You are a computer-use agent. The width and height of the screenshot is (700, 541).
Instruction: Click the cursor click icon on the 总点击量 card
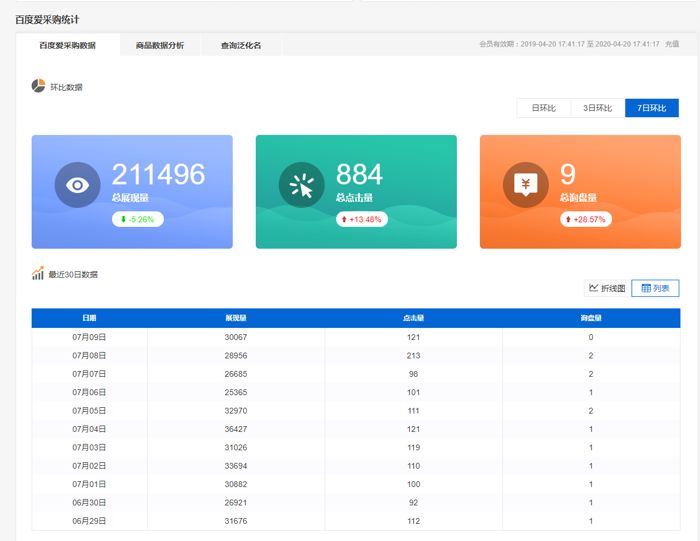coord(302,185)
